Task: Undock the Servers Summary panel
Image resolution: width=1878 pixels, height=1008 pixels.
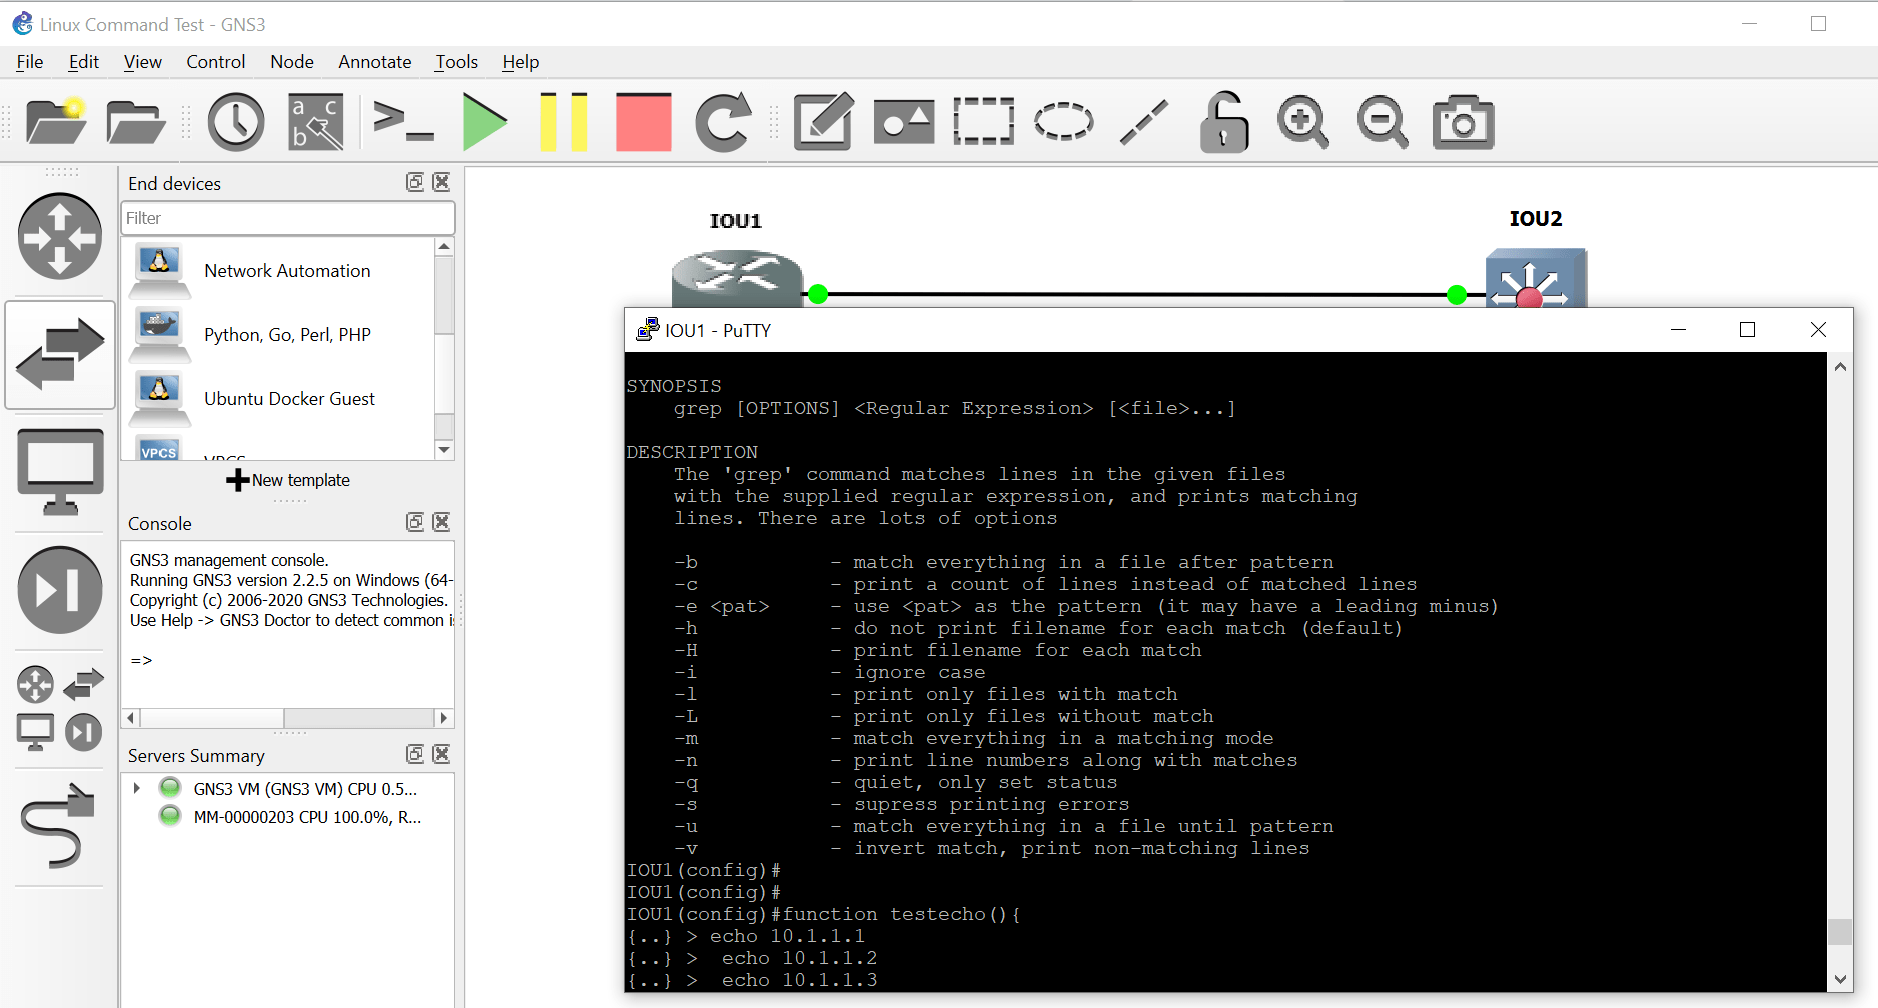Action: [x=415, y=754]
